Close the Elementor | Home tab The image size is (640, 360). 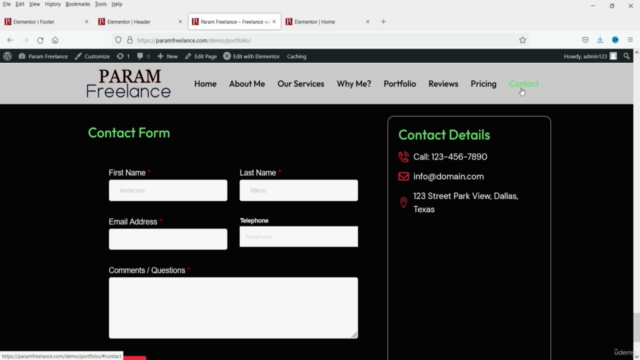pyautogui.click(x=367, y=22)
